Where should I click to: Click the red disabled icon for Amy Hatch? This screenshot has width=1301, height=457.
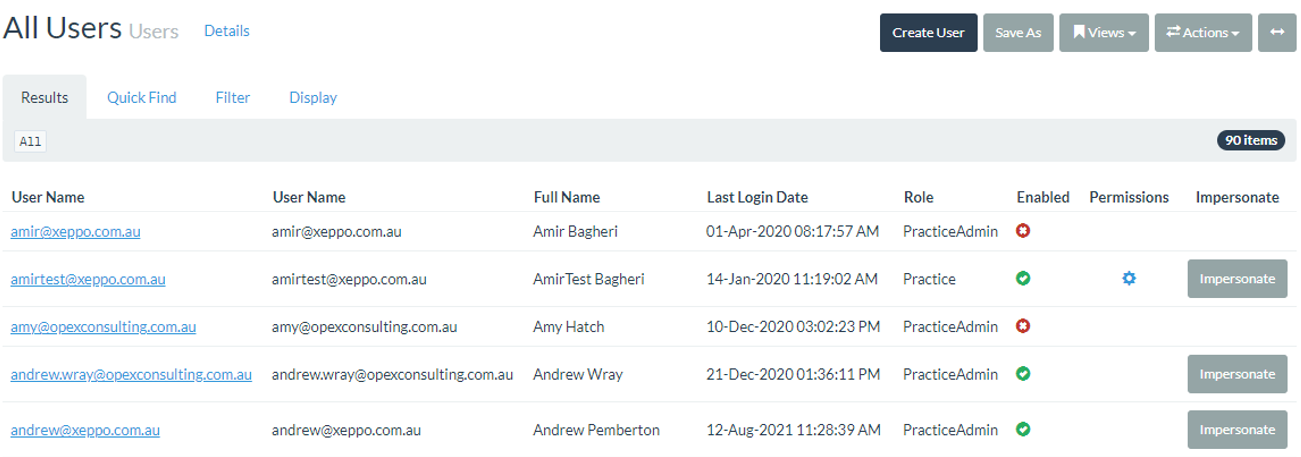click(1023, 326)
